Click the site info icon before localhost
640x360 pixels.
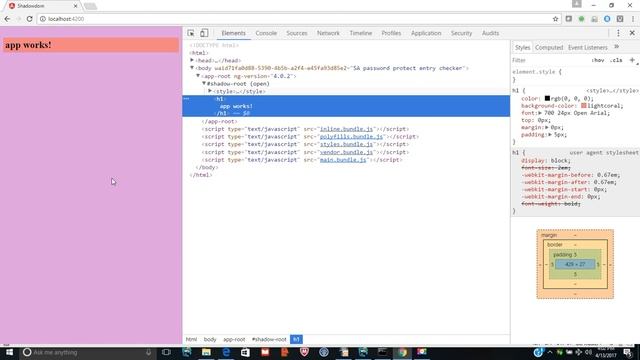point(42,19)
